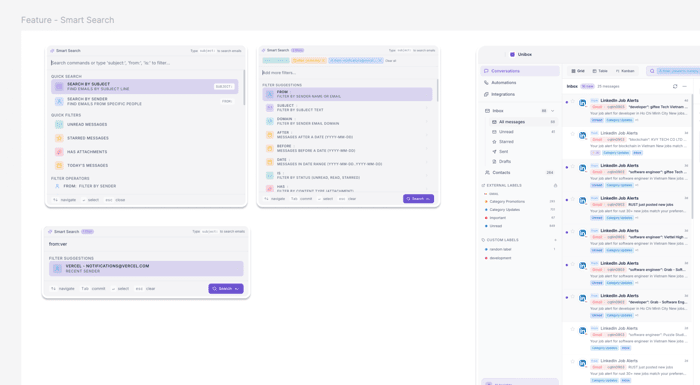Viewport: 700px width, 385px height.
Task: Collapse the Inbox folder chevron in sidebar
Action: (552, 111)
